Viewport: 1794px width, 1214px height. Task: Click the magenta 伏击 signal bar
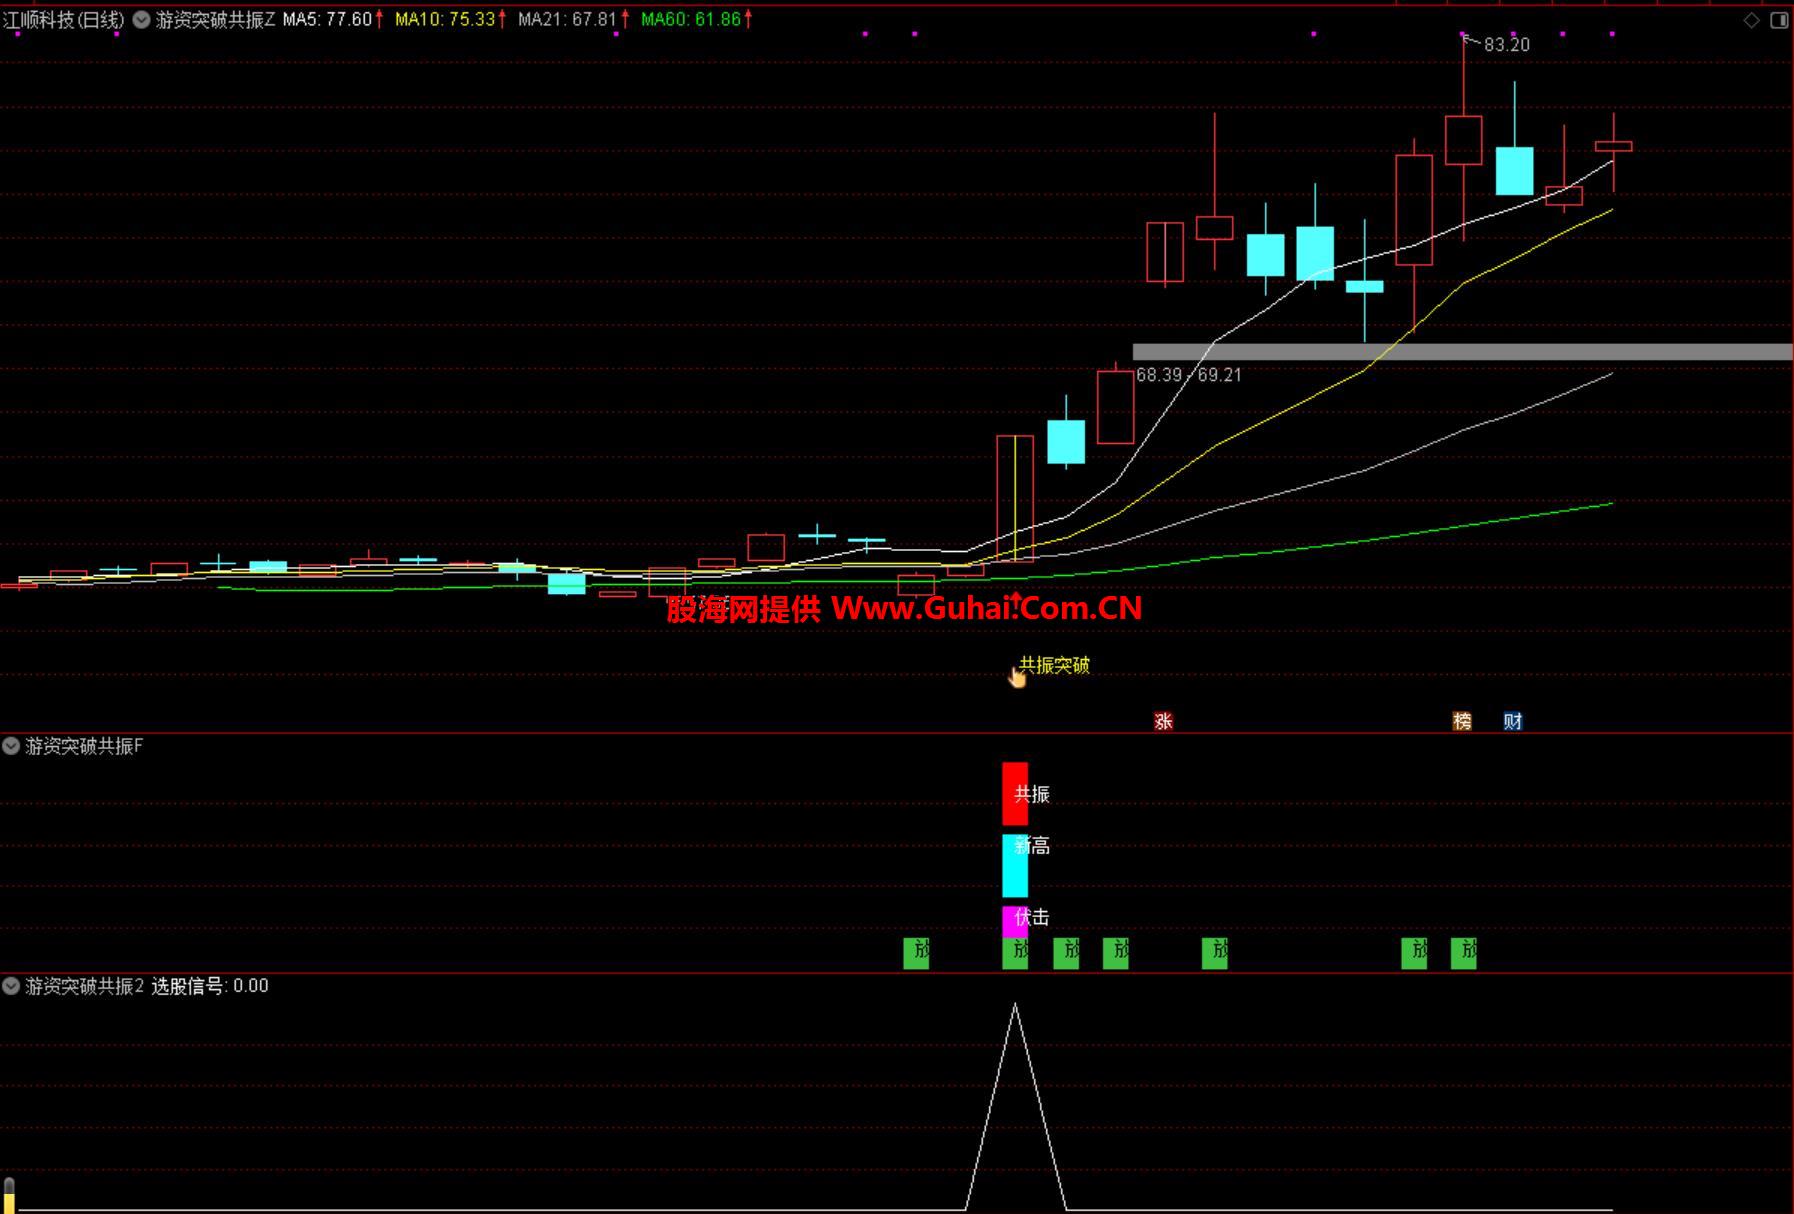coord(1015,922)
